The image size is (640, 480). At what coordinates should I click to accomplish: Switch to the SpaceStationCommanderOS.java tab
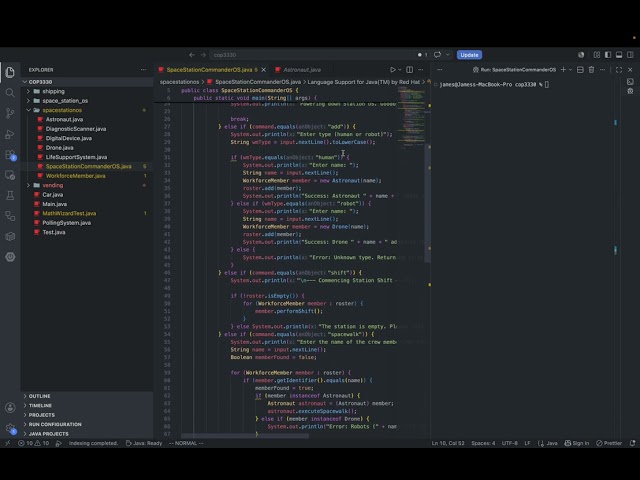[x=209, y=70]
